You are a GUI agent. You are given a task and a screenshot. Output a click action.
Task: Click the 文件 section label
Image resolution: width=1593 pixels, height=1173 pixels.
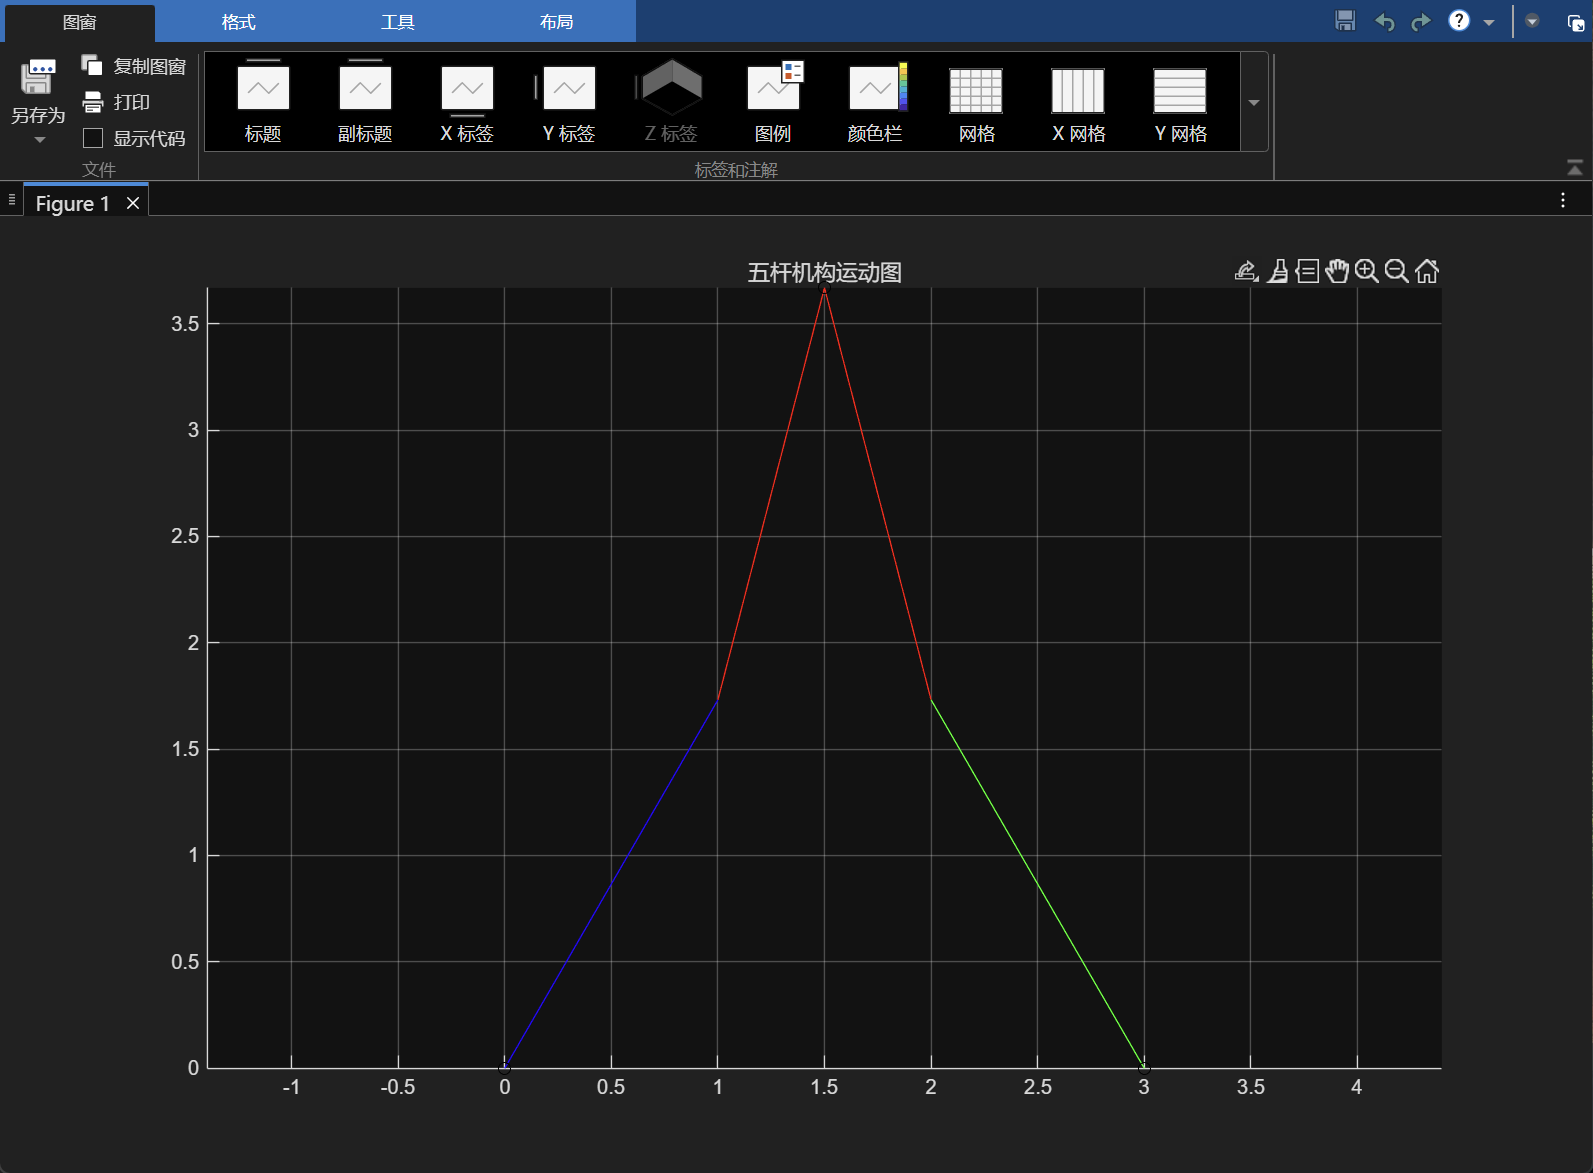[99, 170]
